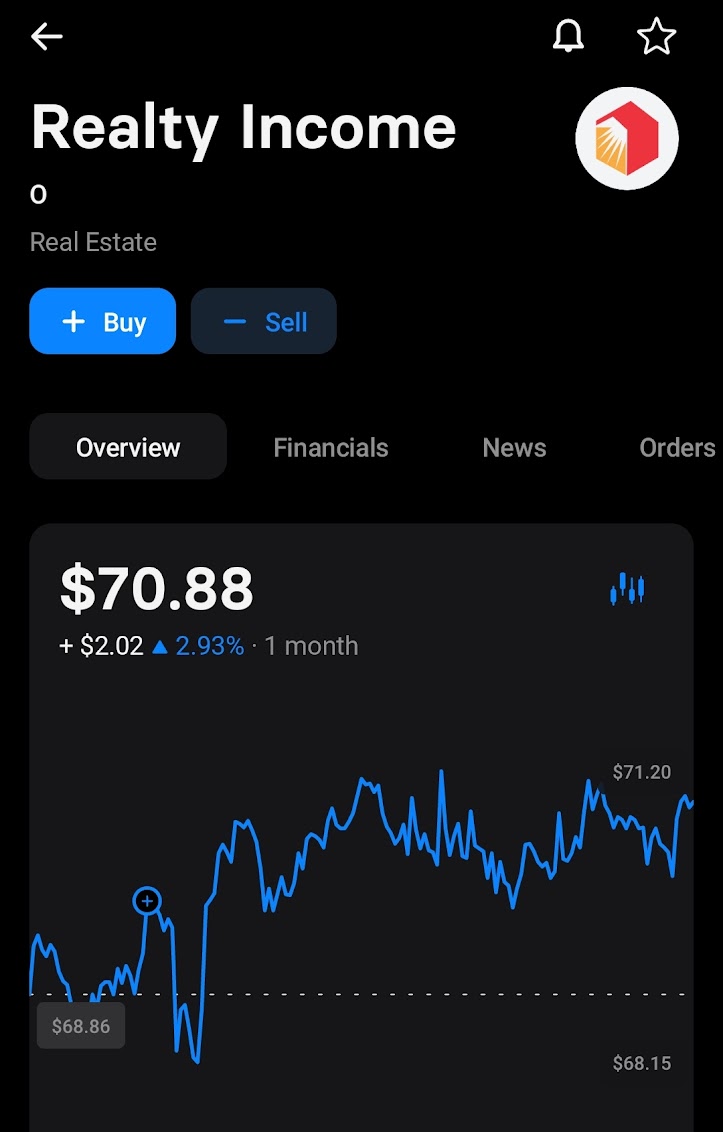The image size is (723, 1132).
Task: Select the Overview tab
Action: pos(128,447)
